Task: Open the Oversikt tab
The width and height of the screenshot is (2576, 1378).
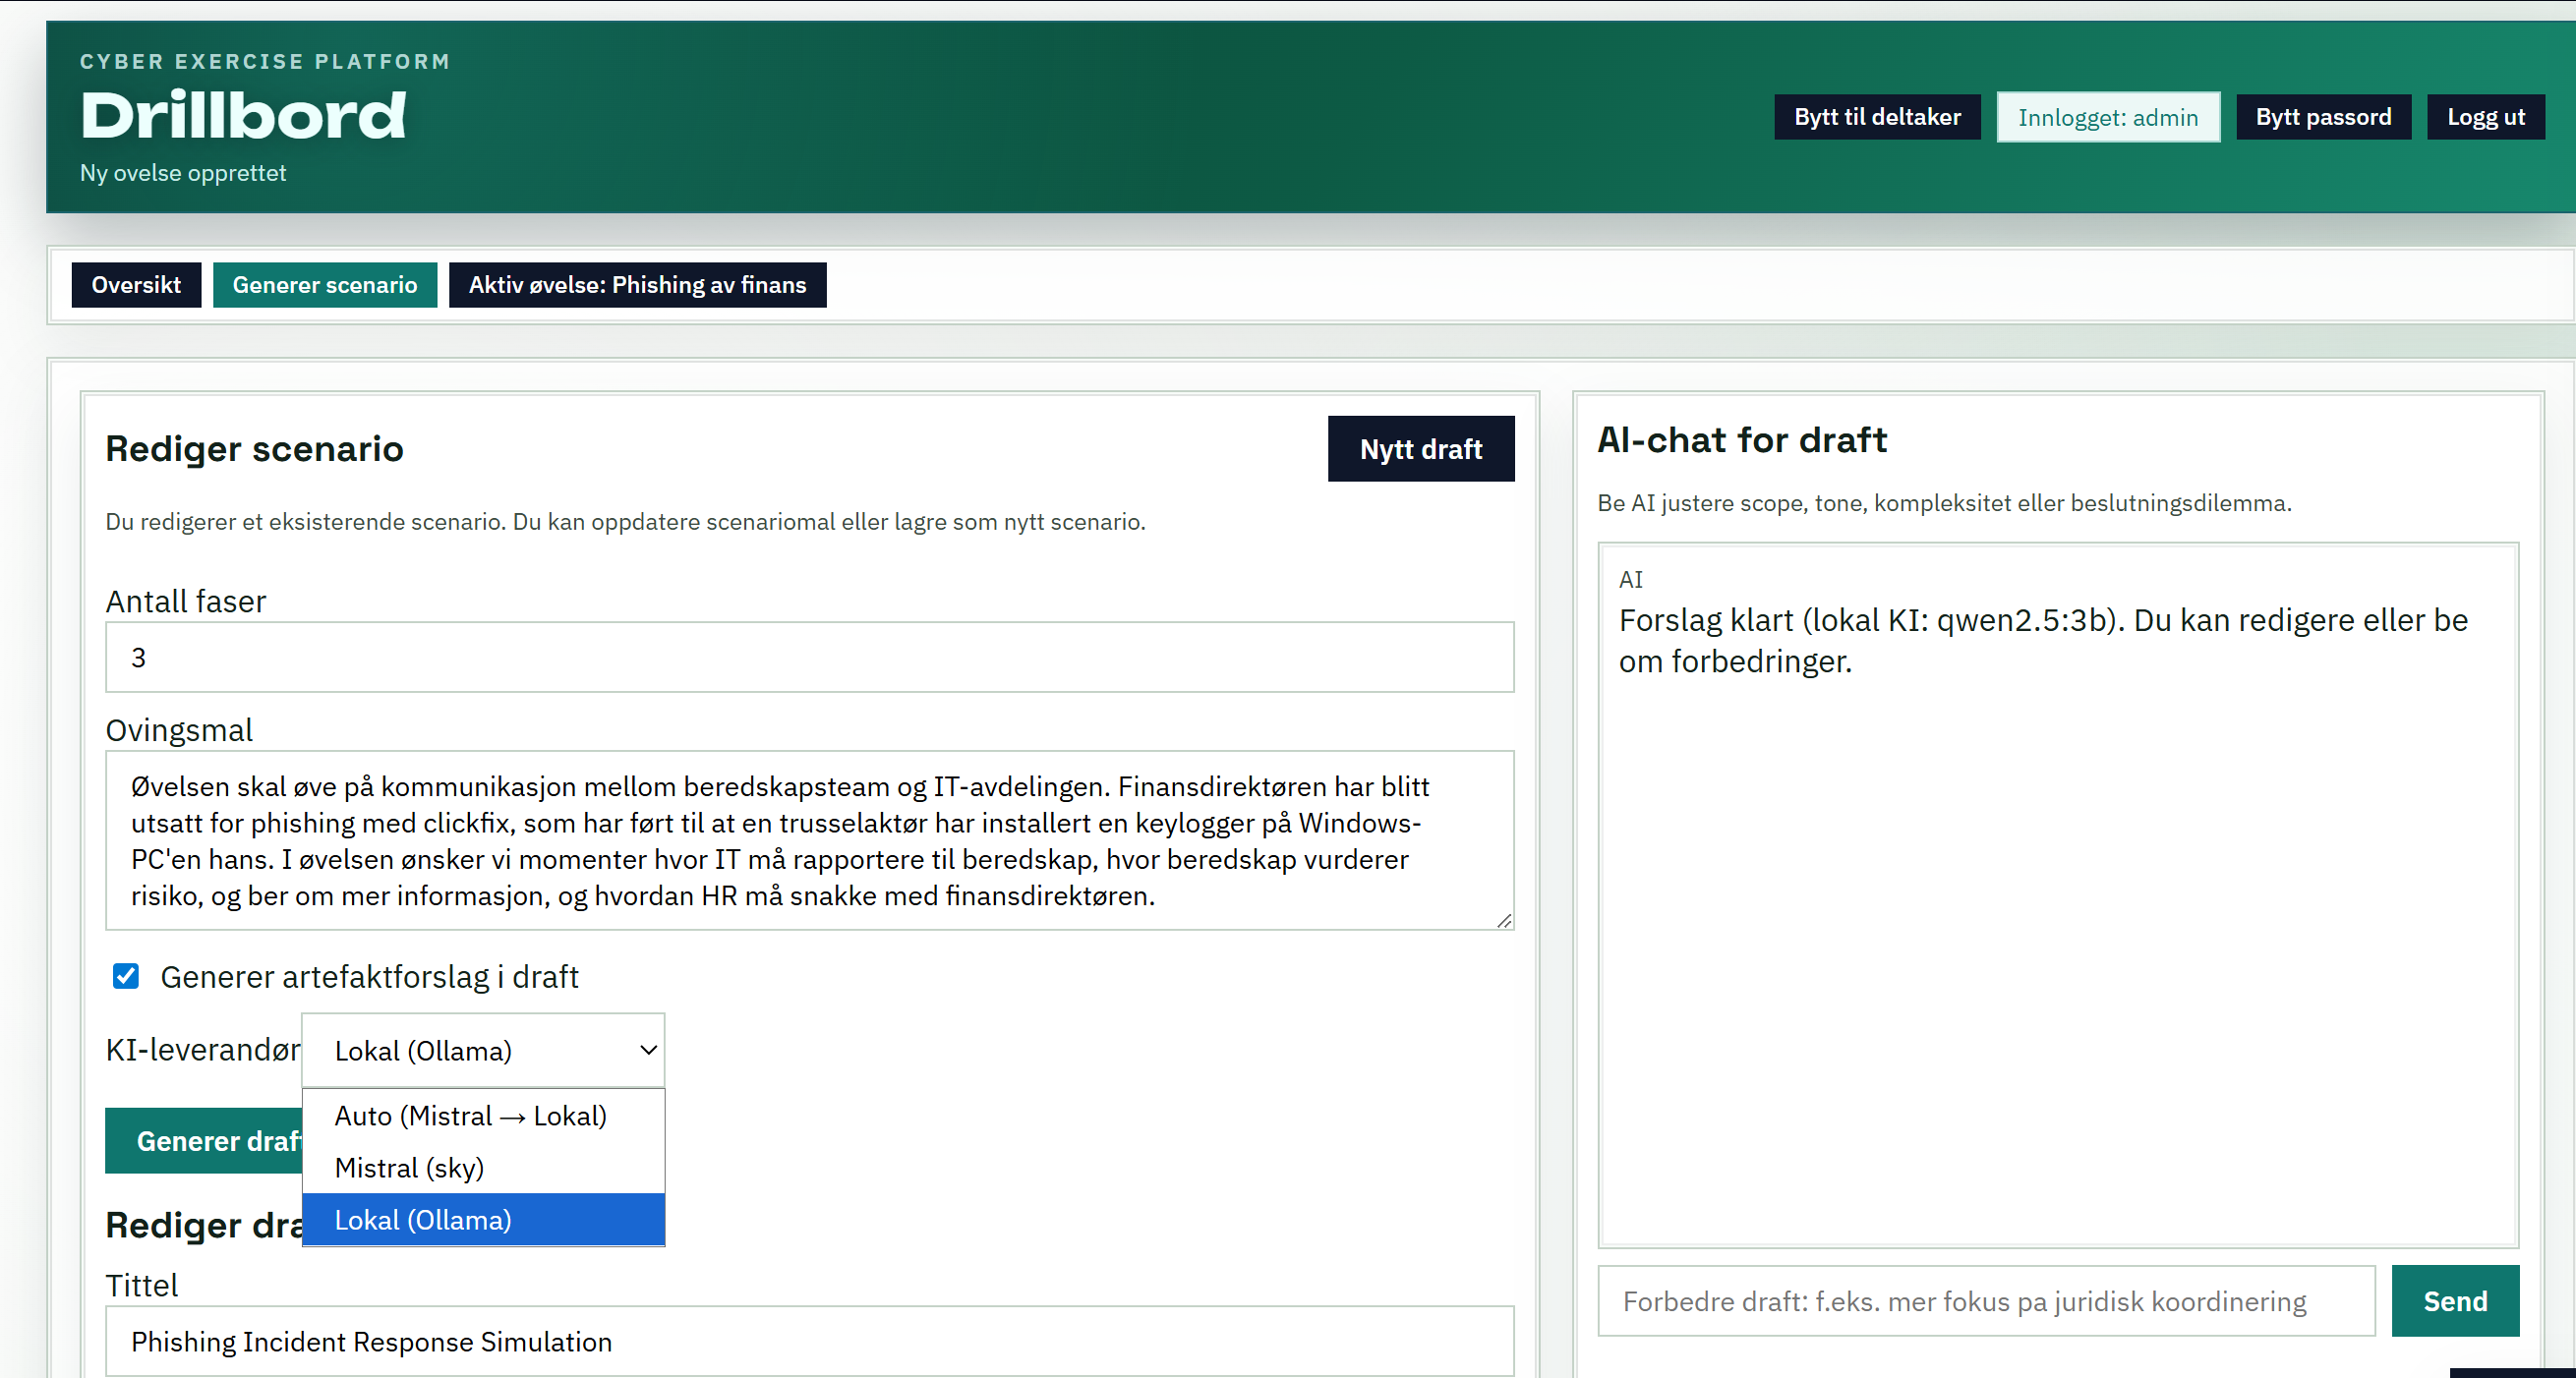Action: [136, 285]
